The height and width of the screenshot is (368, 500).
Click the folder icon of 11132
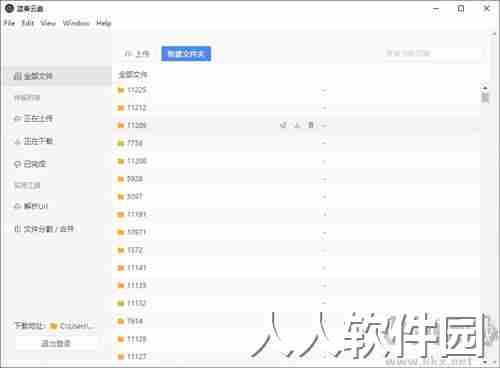coord(121,304)
